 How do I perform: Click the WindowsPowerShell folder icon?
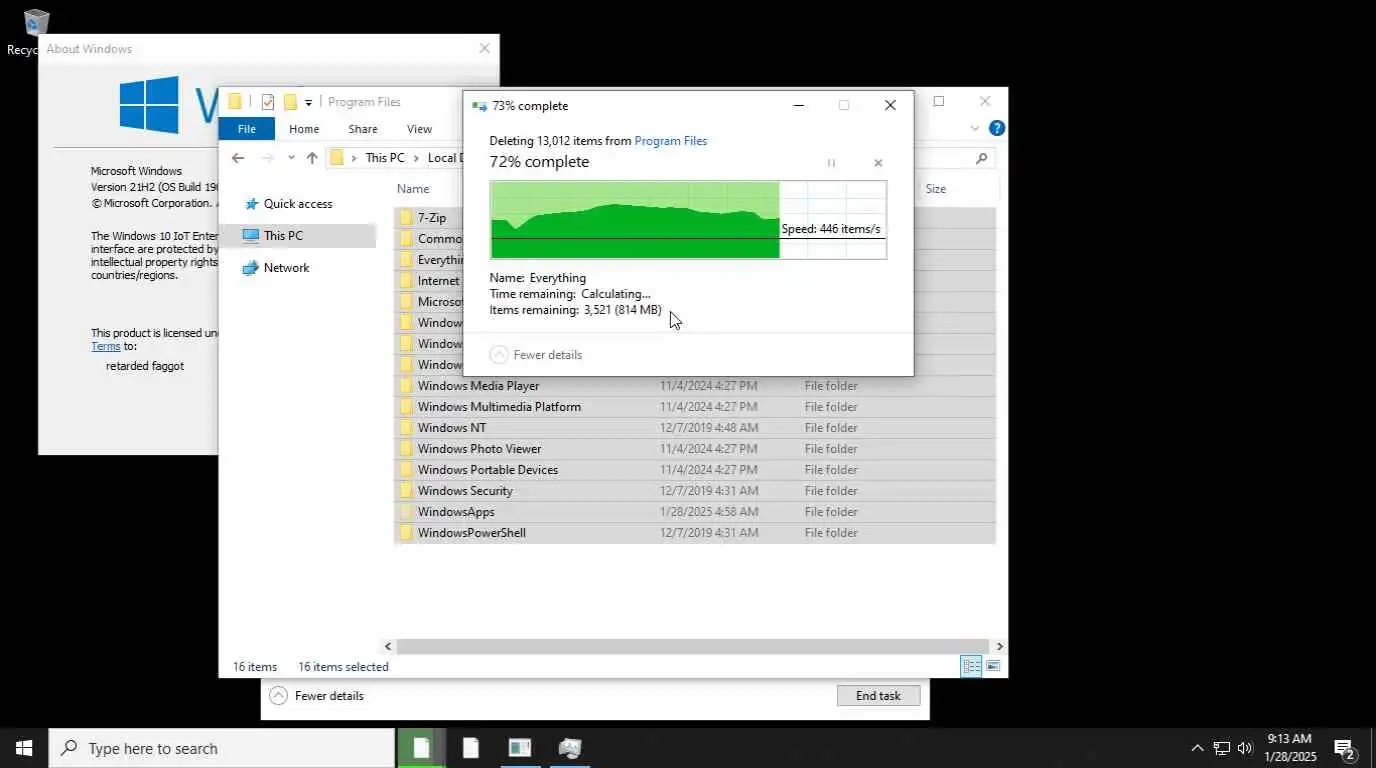click(406, 533)
